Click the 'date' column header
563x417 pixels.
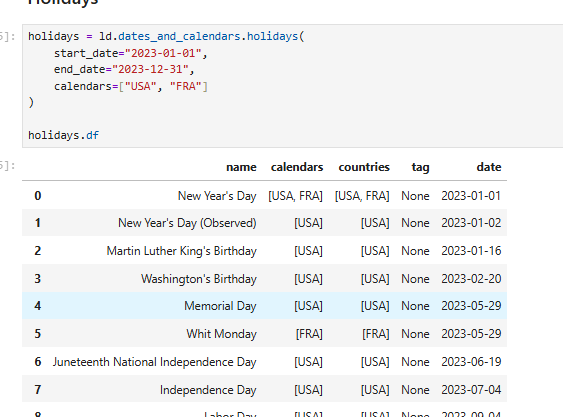pos(489,167)
